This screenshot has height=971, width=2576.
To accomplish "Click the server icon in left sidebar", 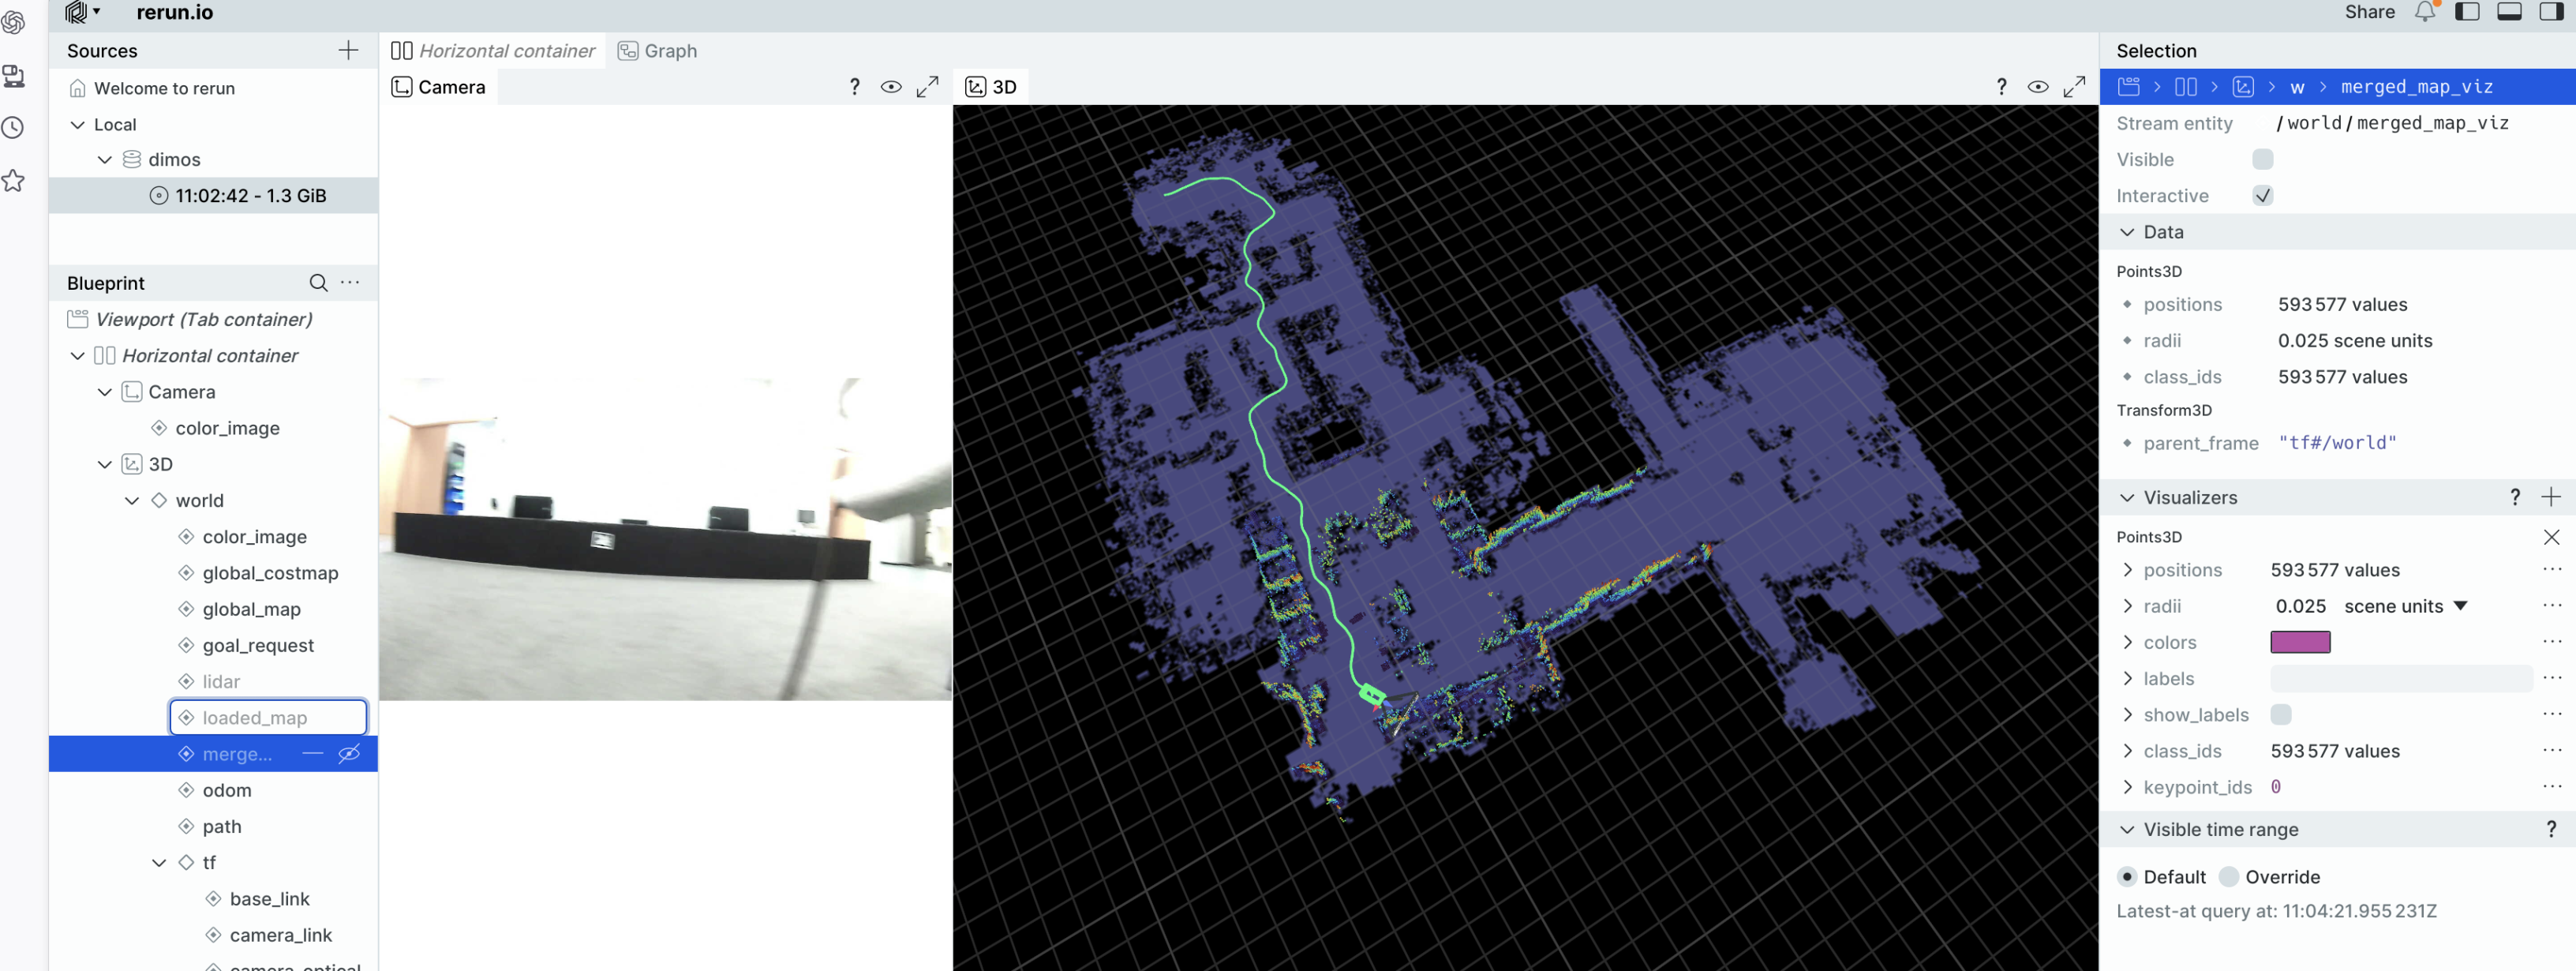I will pyautogui.click(x=14, y=76).
